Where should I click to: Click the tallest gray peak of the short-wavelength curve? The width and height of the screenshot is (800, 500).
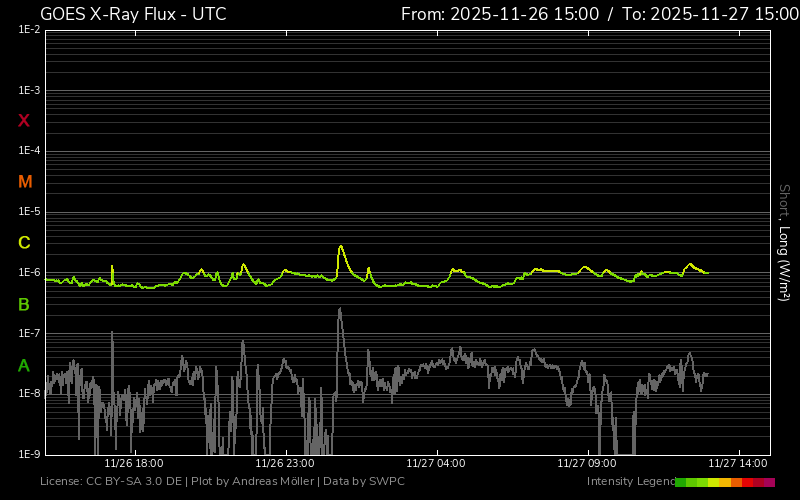(x=340, y=310)
